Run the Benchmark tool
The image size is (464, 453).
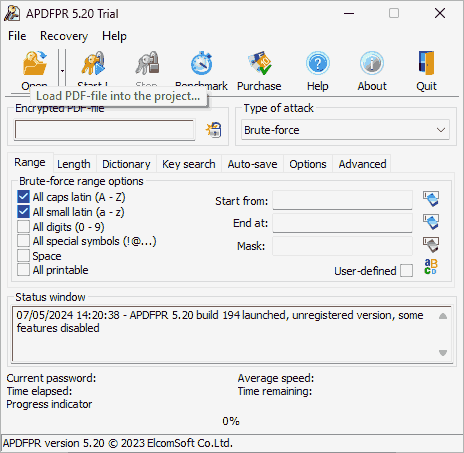[201, 63]
